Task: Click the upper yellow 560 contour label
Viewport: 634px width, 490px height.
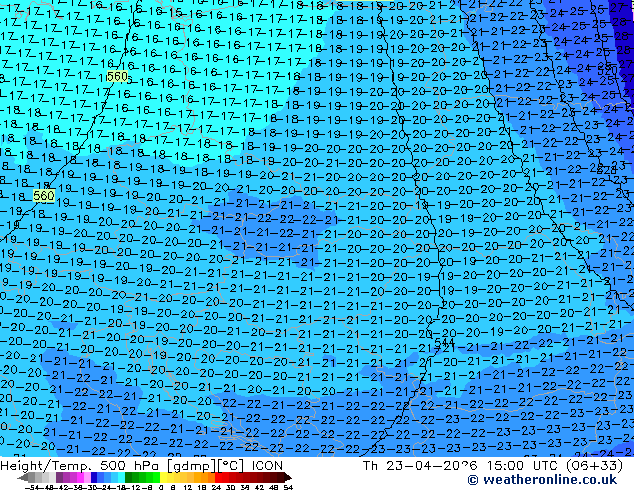Action: pos(117,76)
